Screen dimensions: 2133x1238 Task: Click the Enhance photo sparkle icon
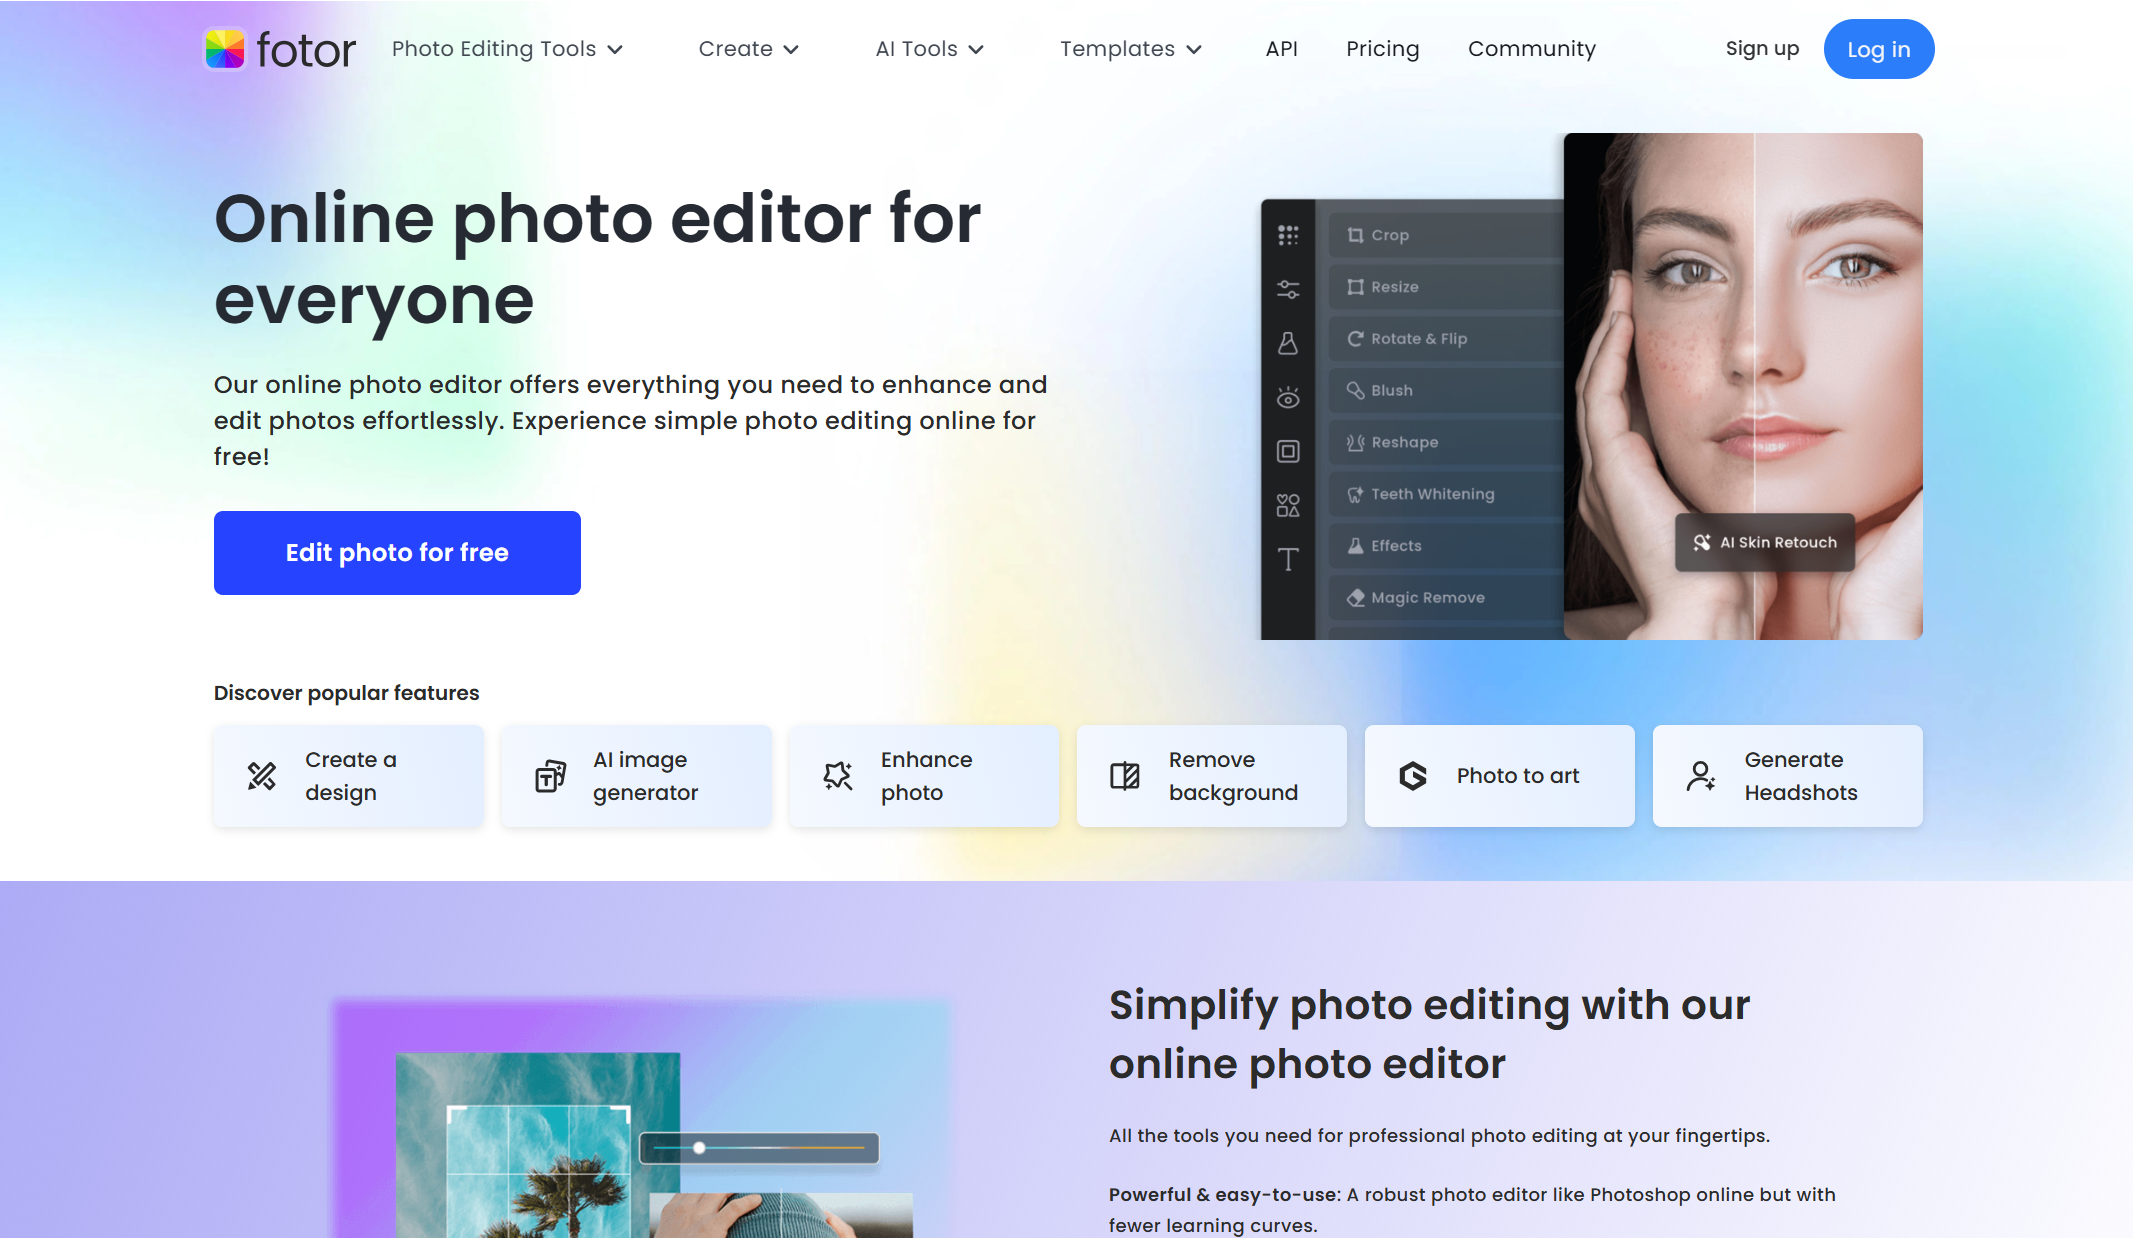(x=838, y=776)
